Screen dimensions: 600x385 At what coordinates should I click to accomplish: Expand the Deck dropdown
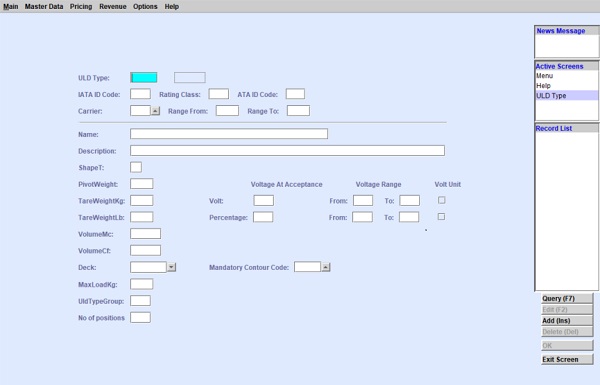(171, 267)
